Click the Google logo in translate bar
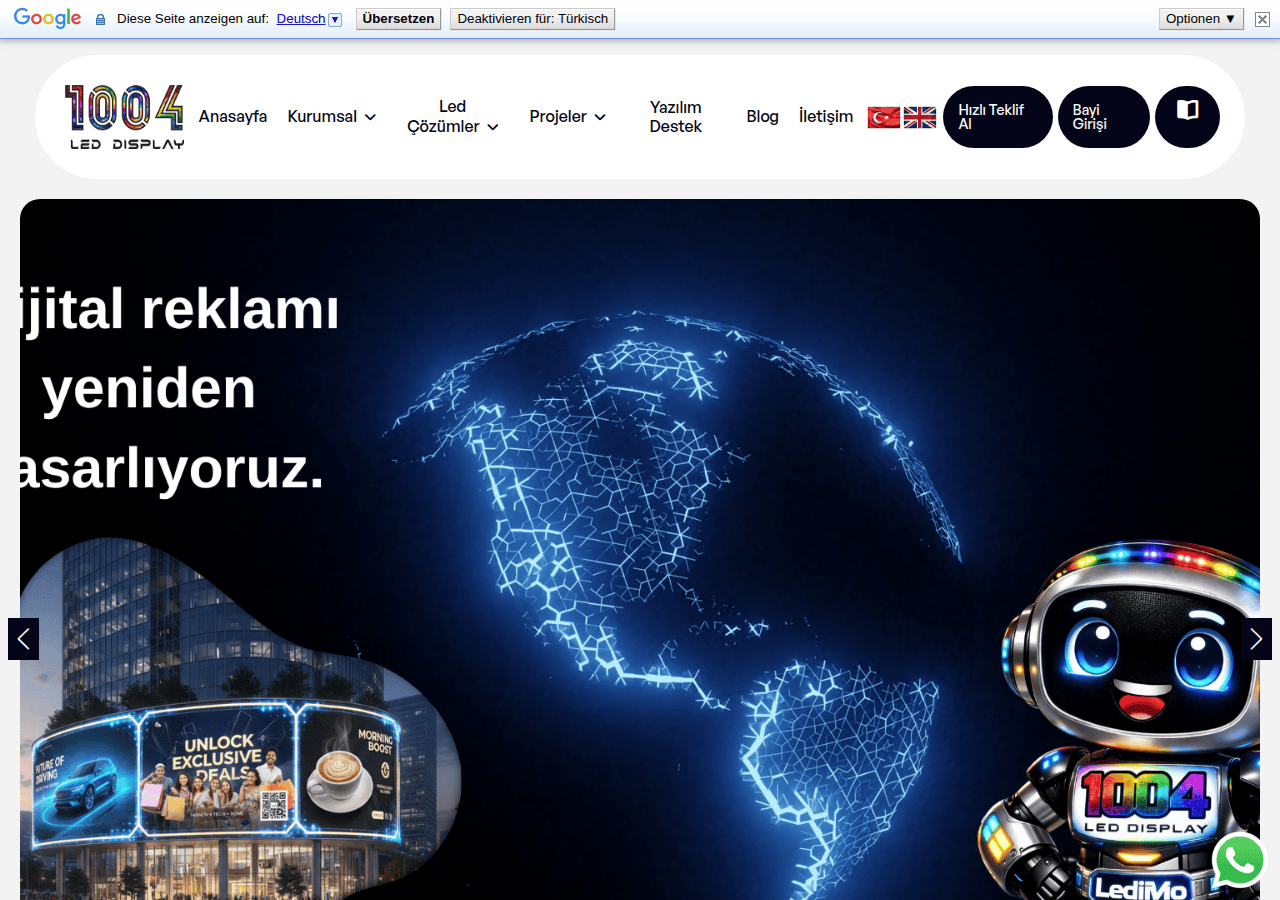The width and height of the screenshot is (1280, 900). point(47,18)
